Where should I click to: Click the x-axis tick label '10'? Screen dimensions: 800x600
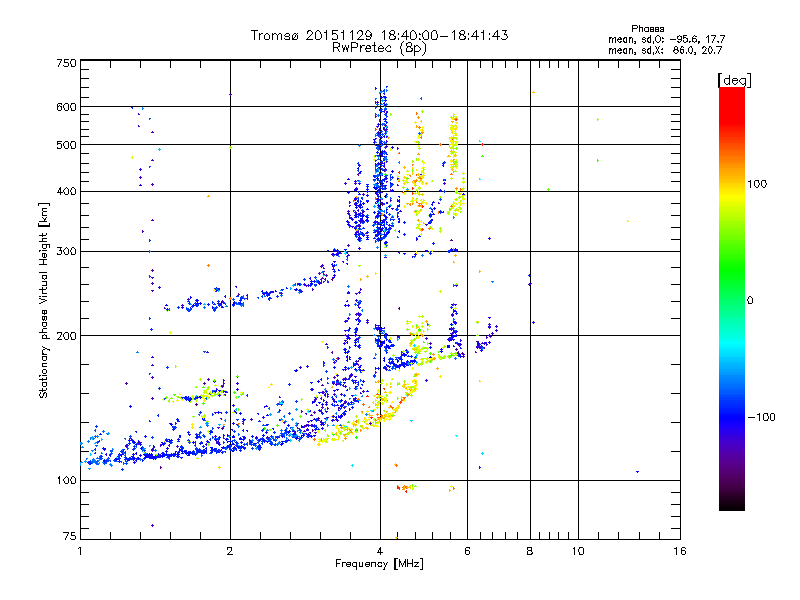pyautogui.click(x=578, y=551)
